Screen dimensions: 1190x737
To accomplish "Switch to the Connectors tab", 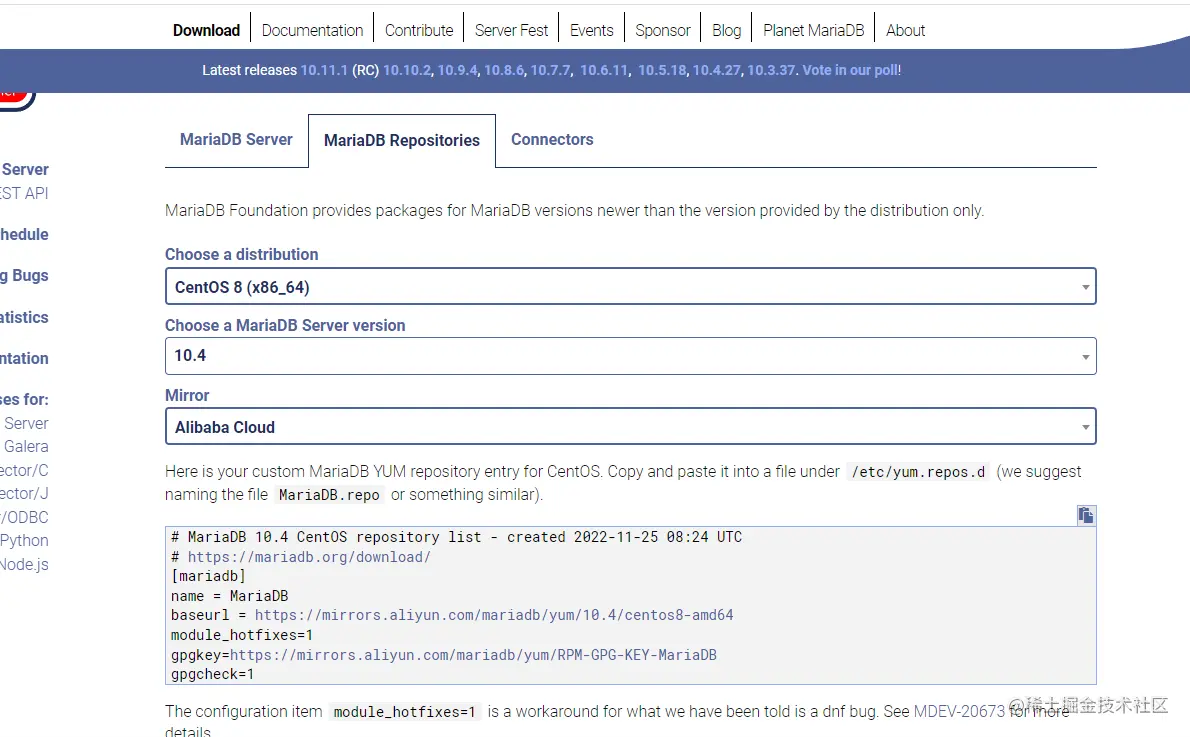I will tap(552, 140).
